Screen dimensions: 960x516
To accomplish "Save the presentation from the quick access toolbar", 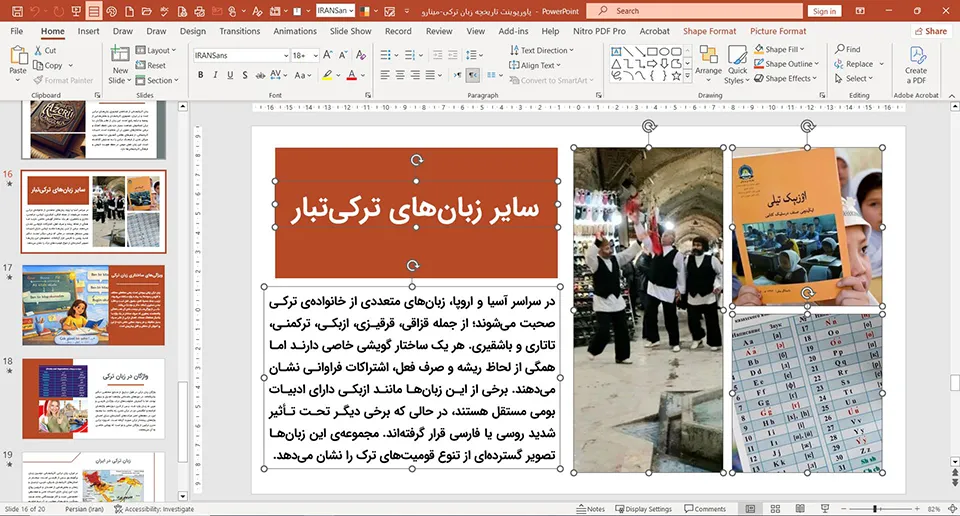I will (17, 11).
